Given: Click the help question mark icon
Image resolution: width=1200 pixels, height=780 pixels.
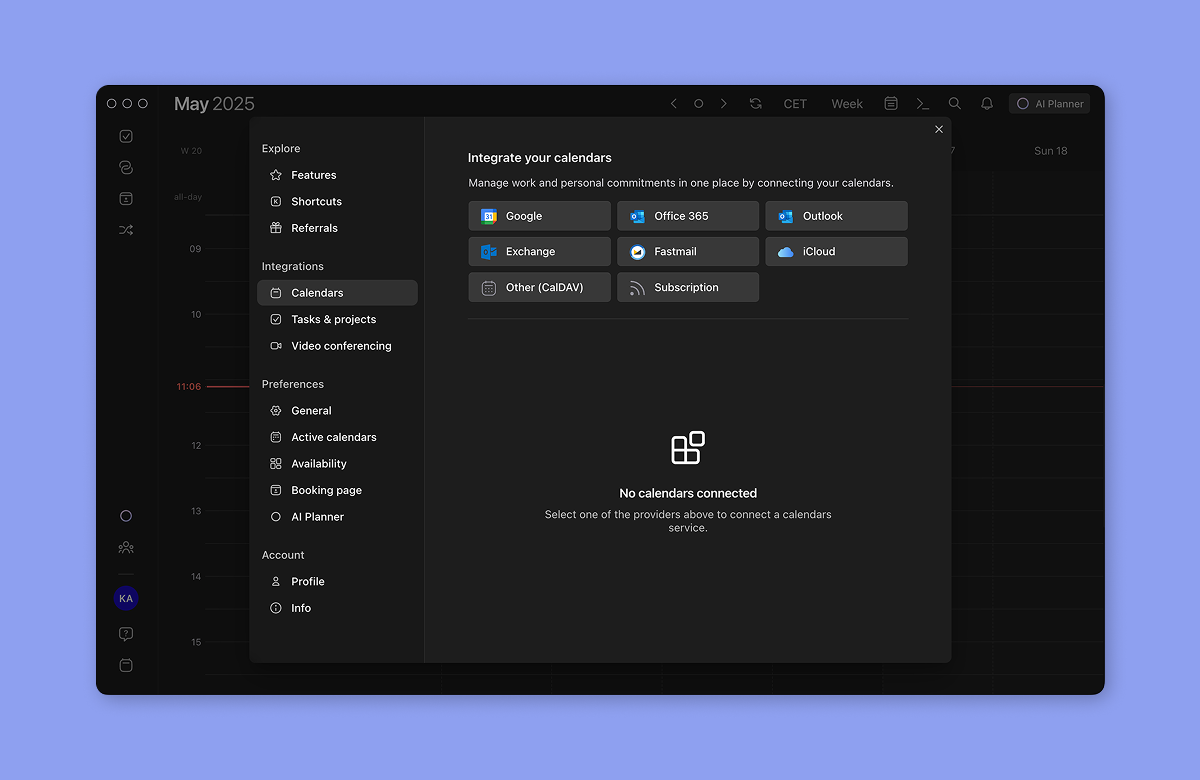Looking at the screenshot, I should [x=126, y=634].
